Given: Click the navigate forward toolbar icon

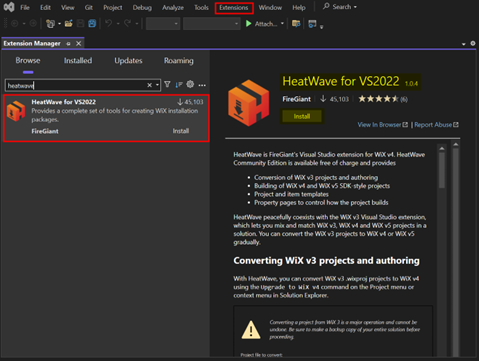Looking at the screenshot, I should click(33, 24).
